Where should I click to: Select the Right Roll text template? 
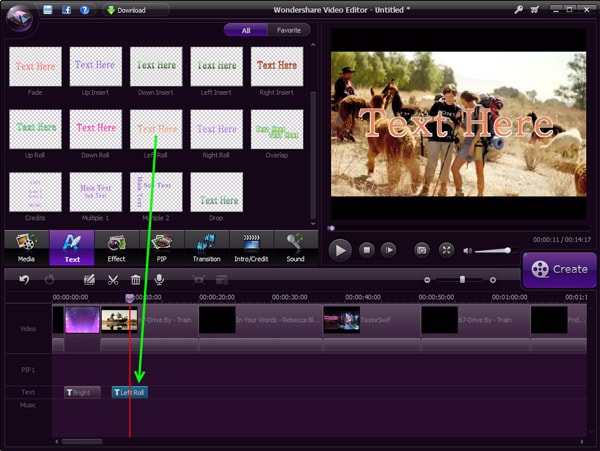217,129
